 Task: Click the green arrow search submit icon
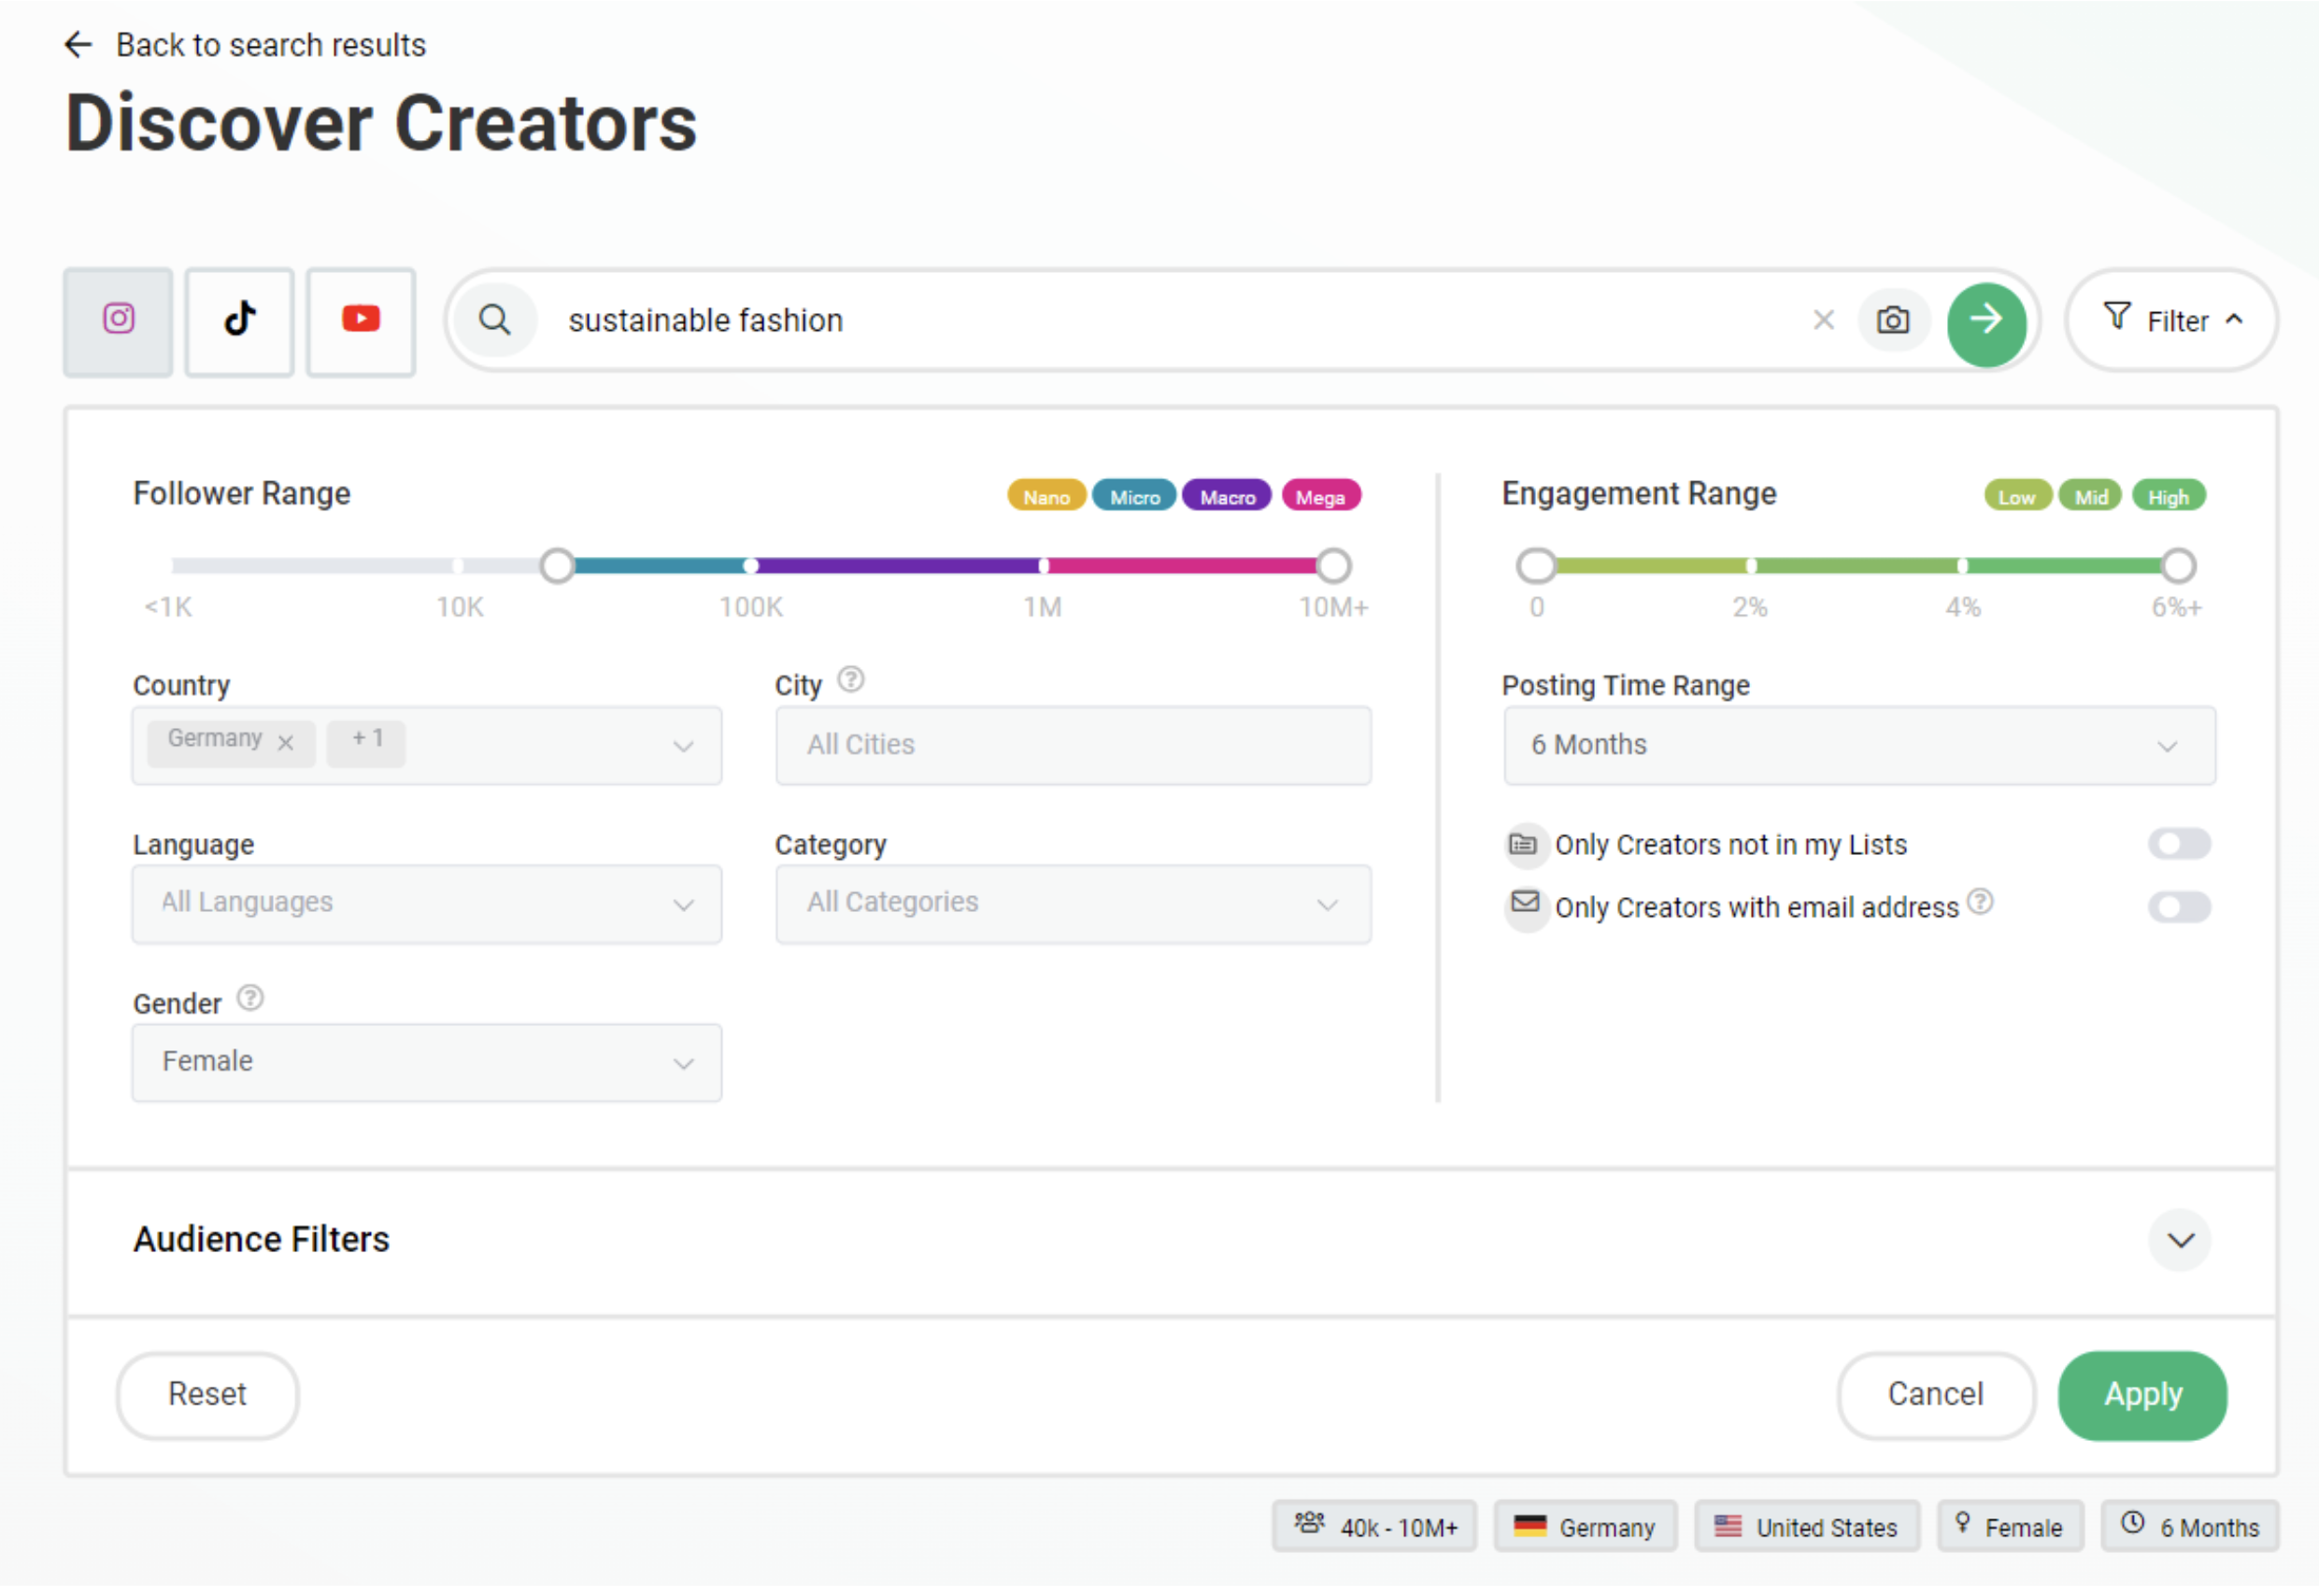click(1986, 322)
